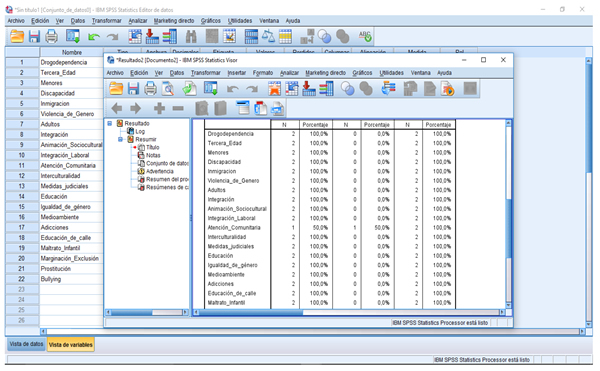Open Ayuda menu in Data Editor
Screen dimensions: 600x371
point(293,21)
